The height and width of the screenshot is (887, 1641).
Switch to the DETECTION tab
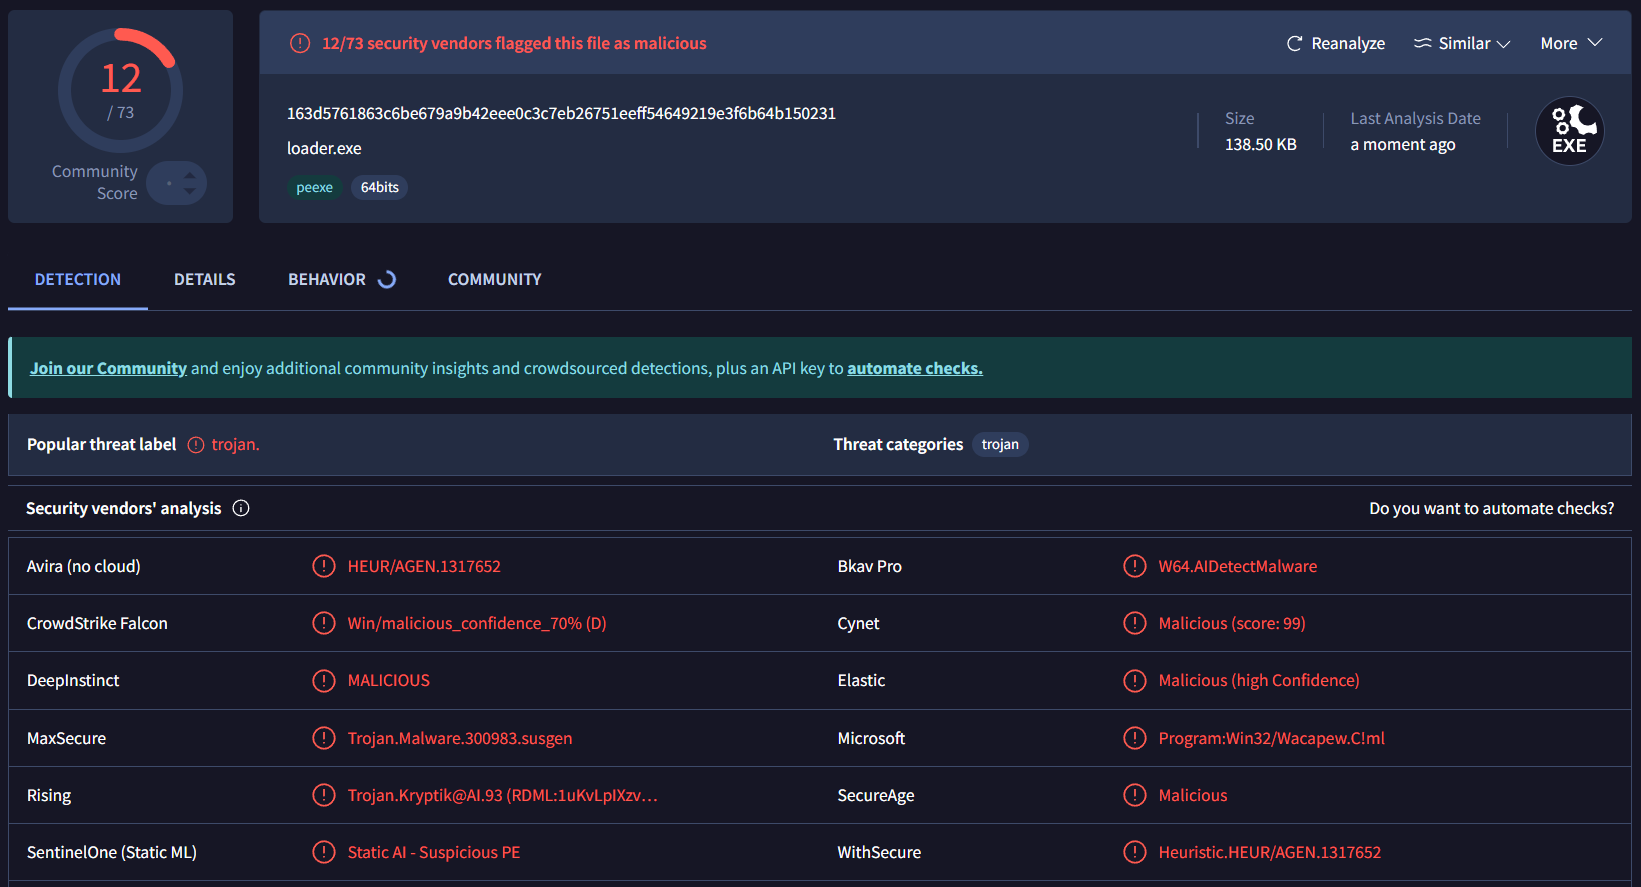click(78, 279)
